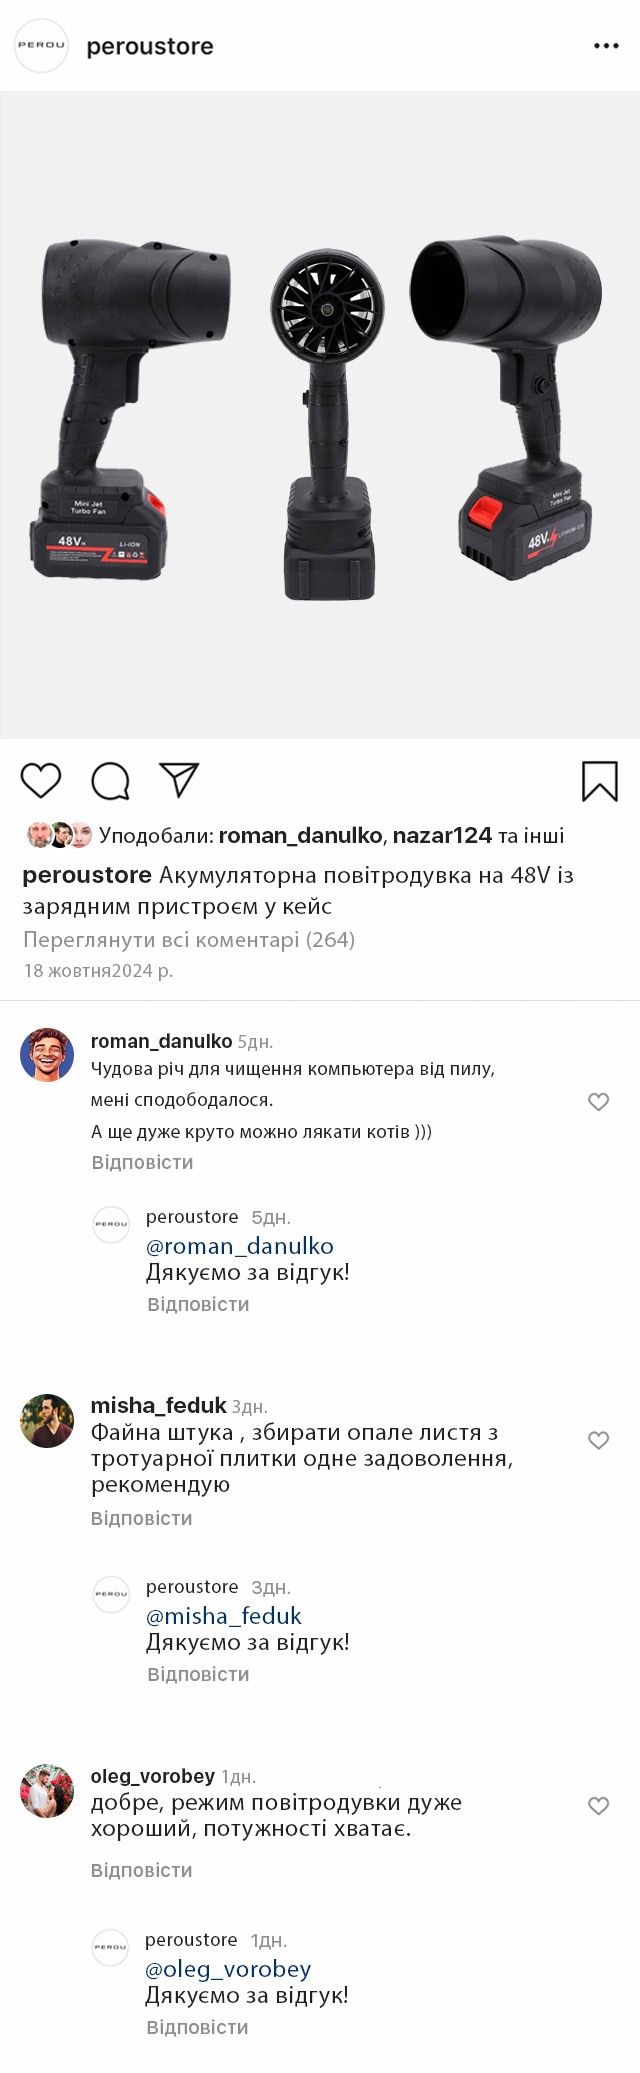Reply to roman_danulko's comment
This screenshot has height=2073, width=640.
pos(142,1162)
